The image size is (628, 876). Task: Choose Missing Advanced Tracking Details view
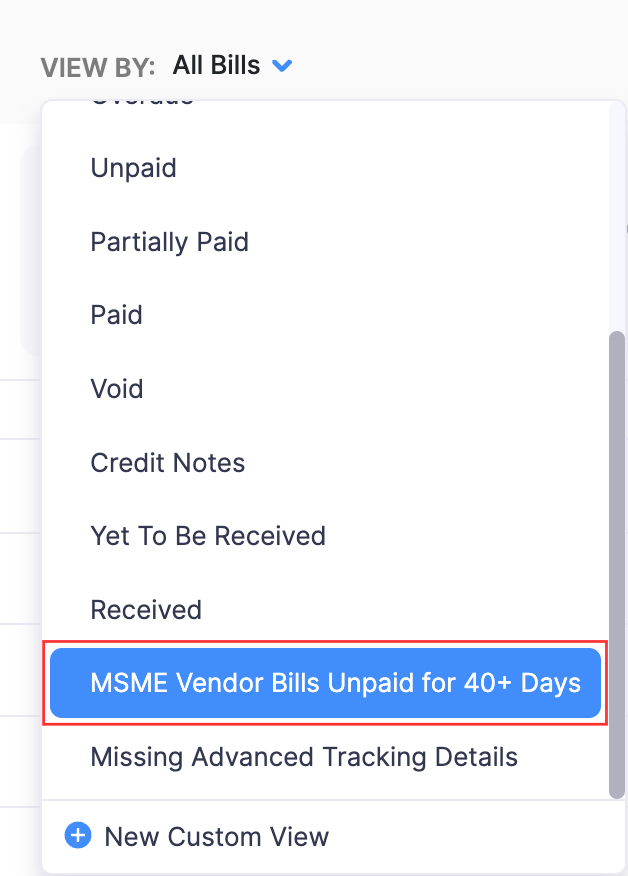click(x=304, y=757)
